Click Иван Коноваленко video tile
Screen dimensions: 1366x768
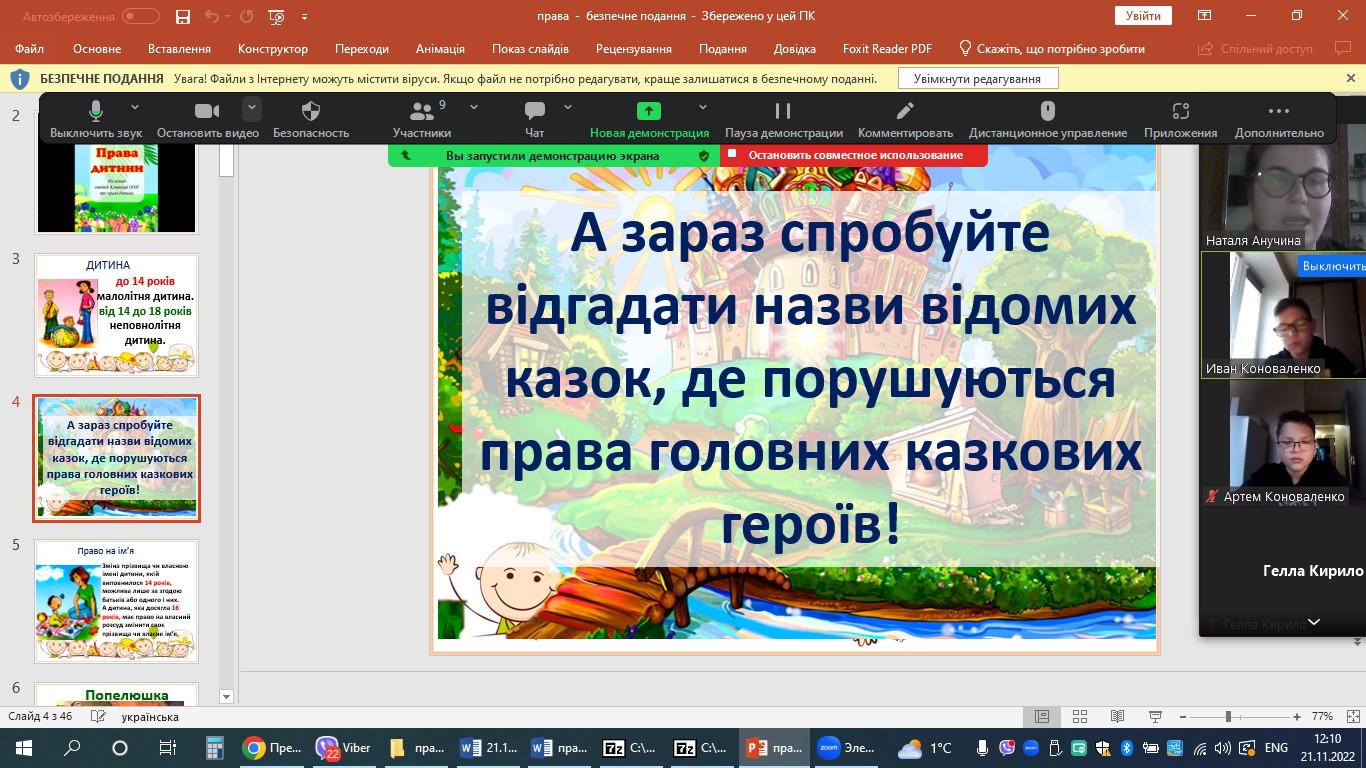(x=1283, y=314)
